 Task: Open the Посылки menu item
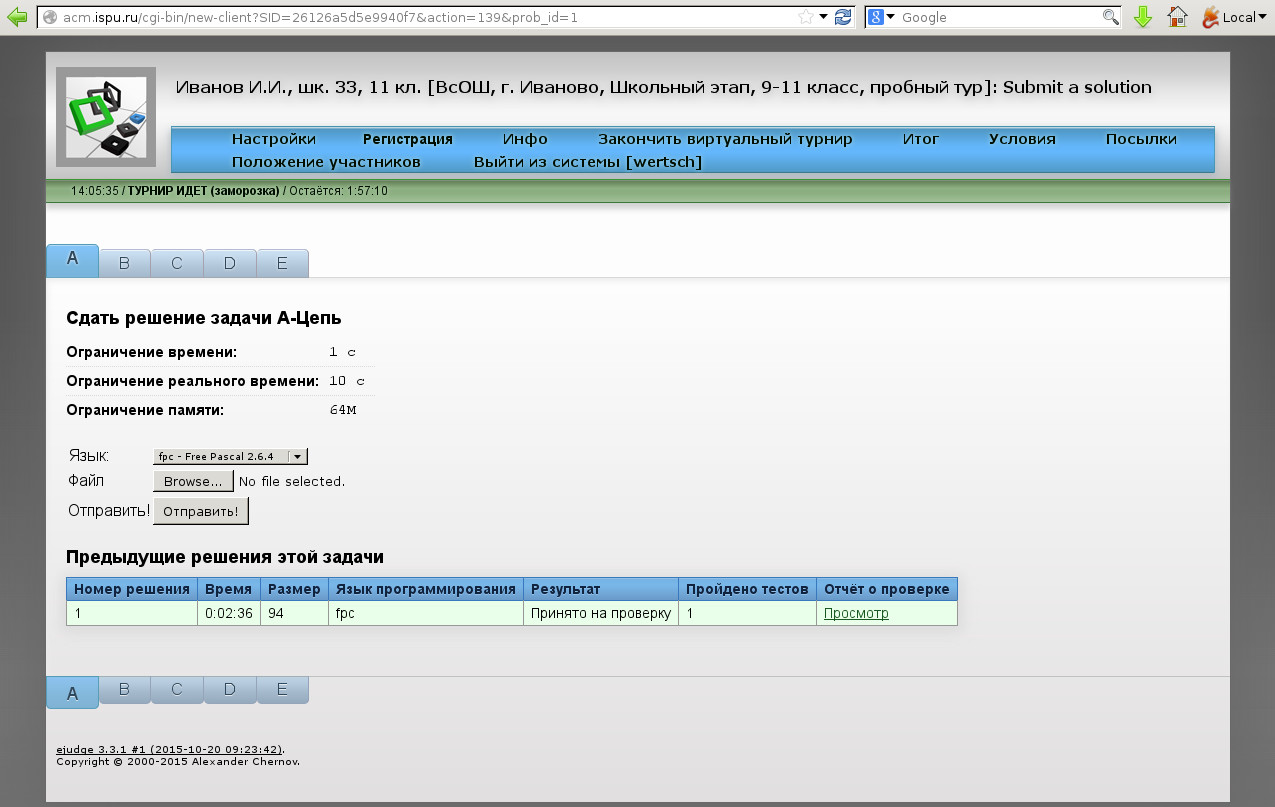(1140, 139)
